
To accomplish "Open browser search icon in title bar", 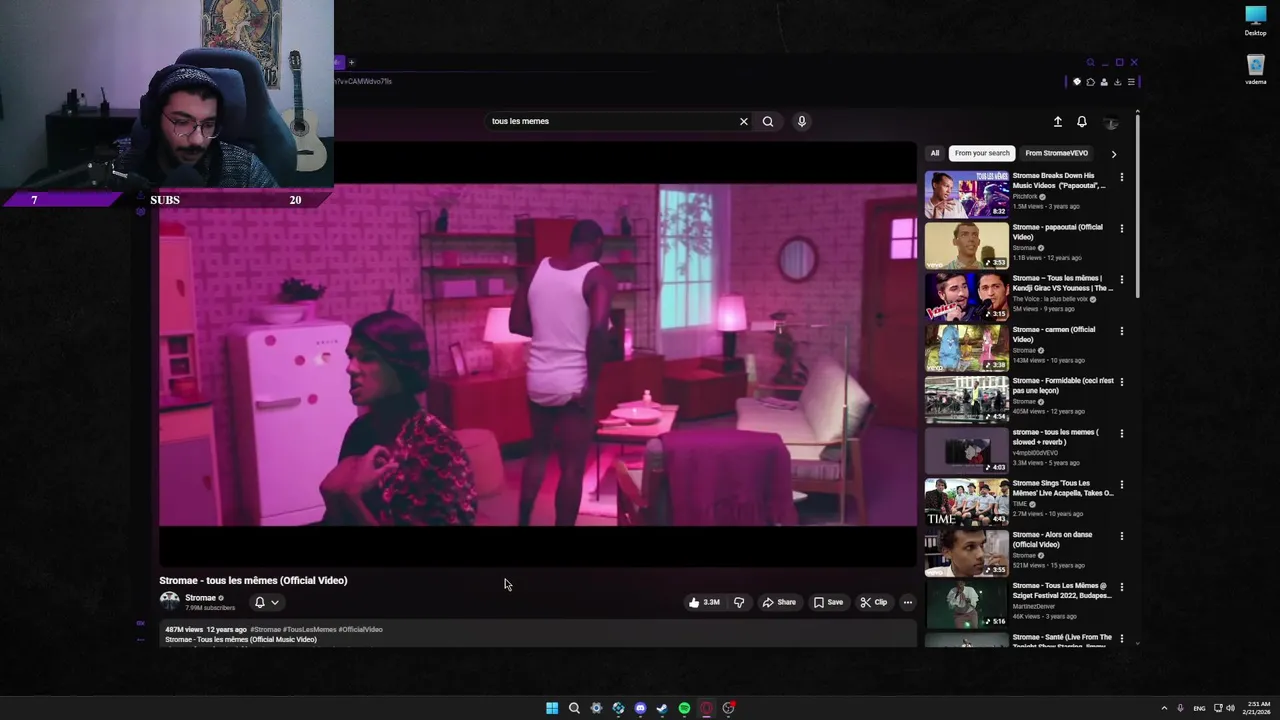I will click(x=1090, y=62).
